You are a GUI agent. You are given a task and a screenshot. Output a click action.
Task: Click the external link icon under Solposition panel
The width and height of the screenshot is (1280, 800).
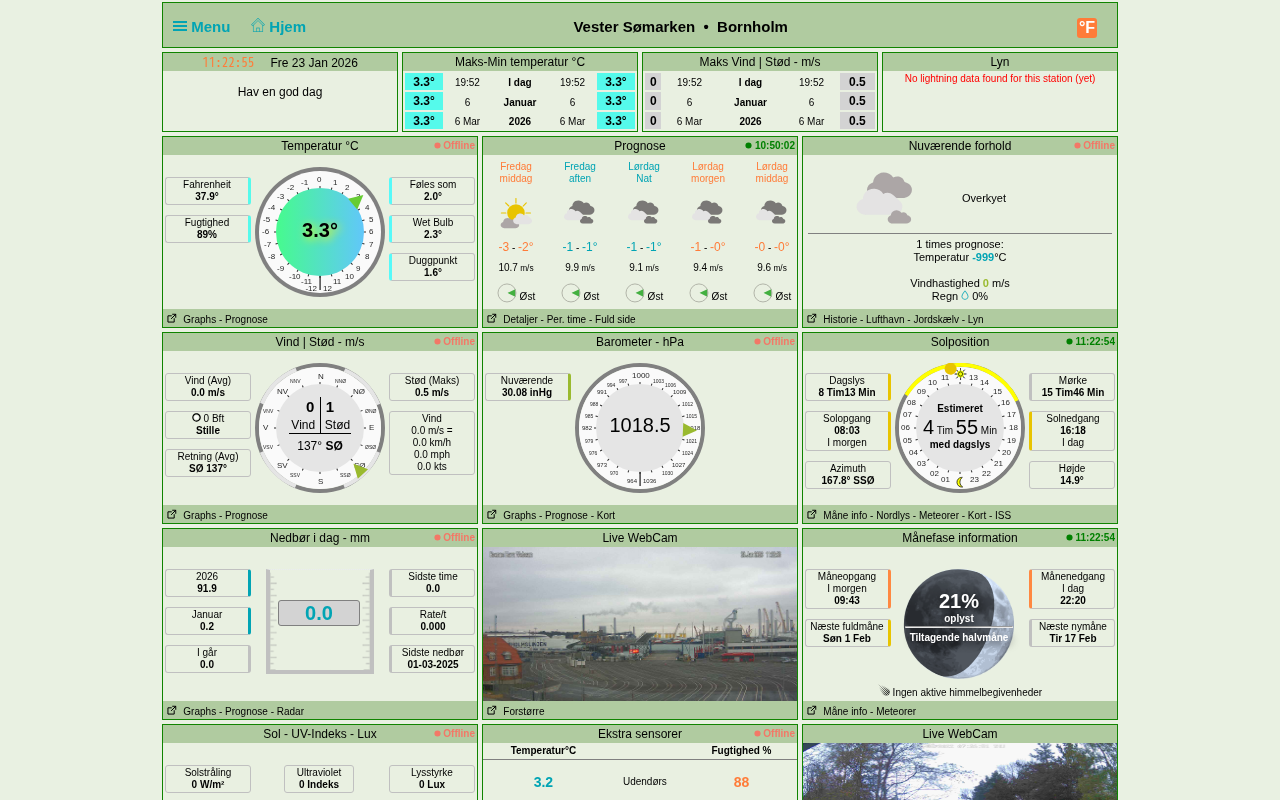(x=812, y=515)
